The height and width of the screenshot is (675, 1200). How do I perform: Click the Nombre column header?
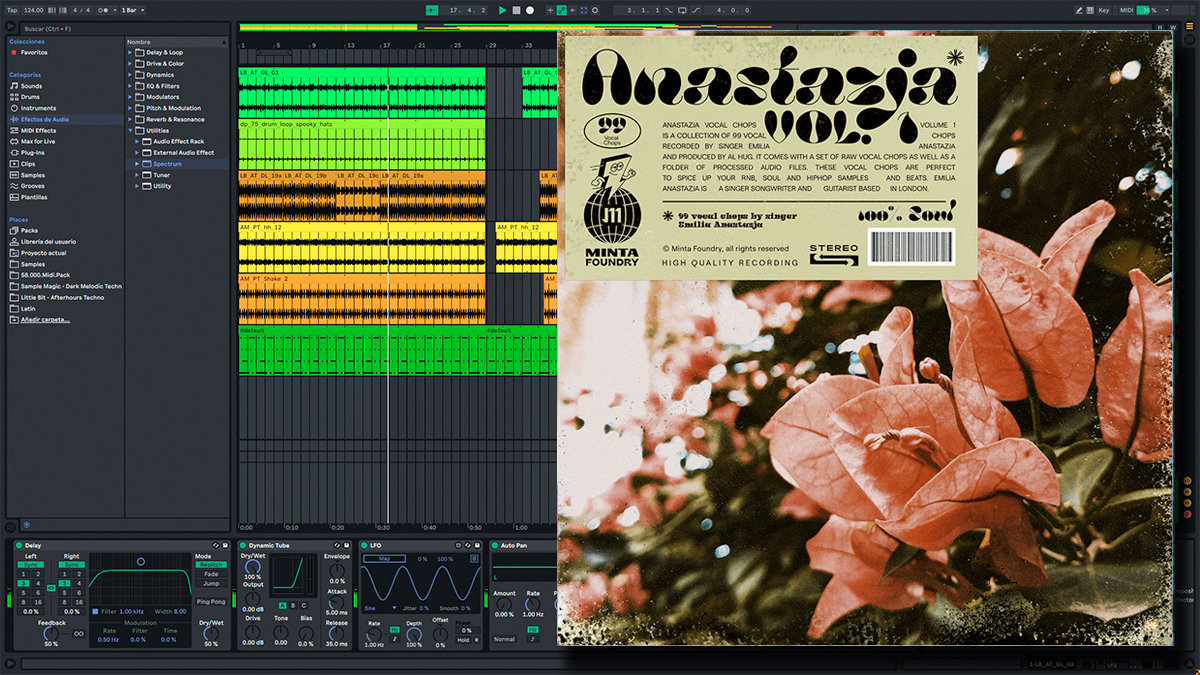click(177, 42)
